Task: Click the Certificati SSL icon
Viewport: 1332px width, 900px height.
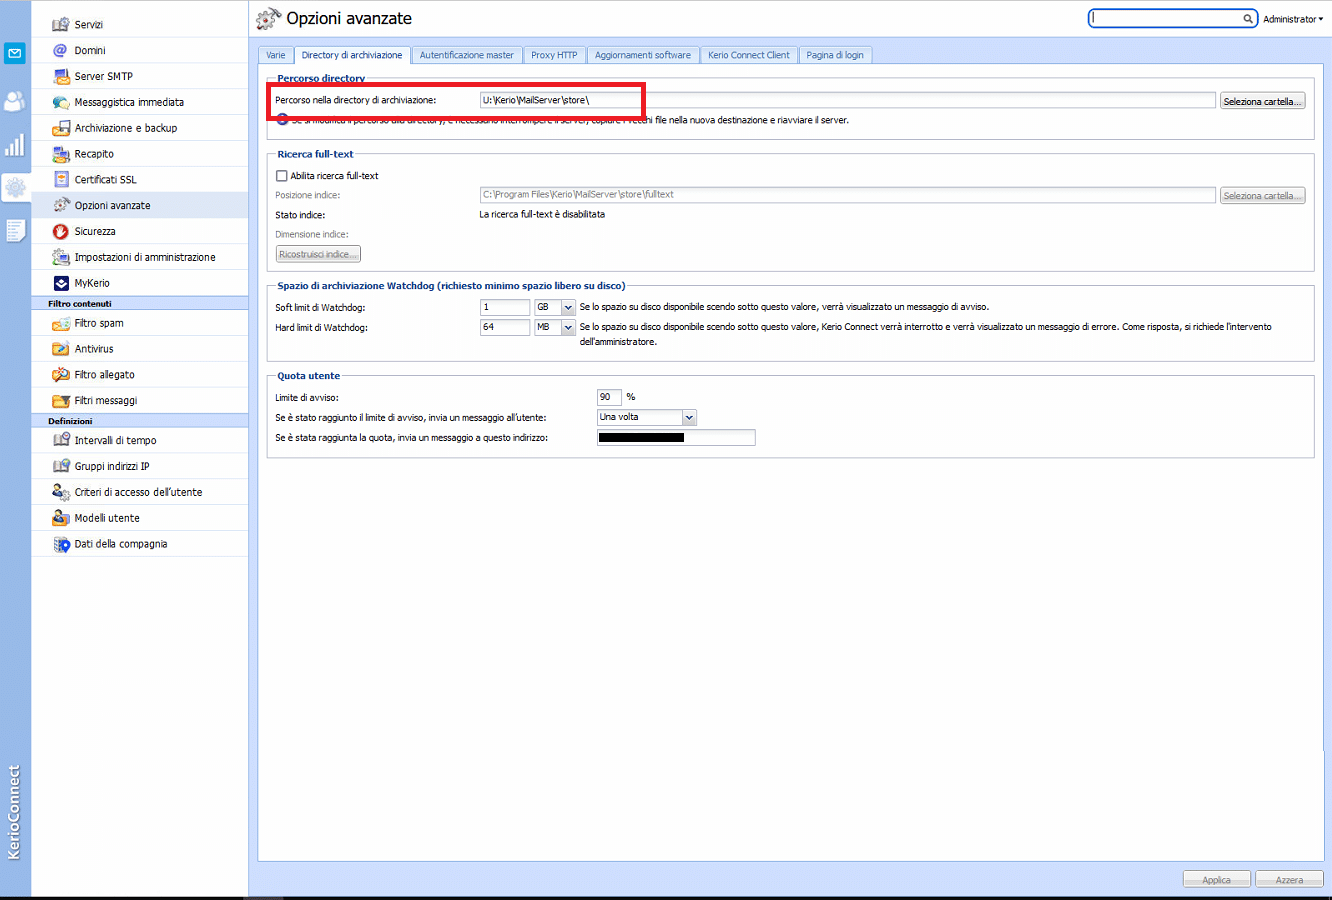Action: pyautogui.click(x=61, y=179)
